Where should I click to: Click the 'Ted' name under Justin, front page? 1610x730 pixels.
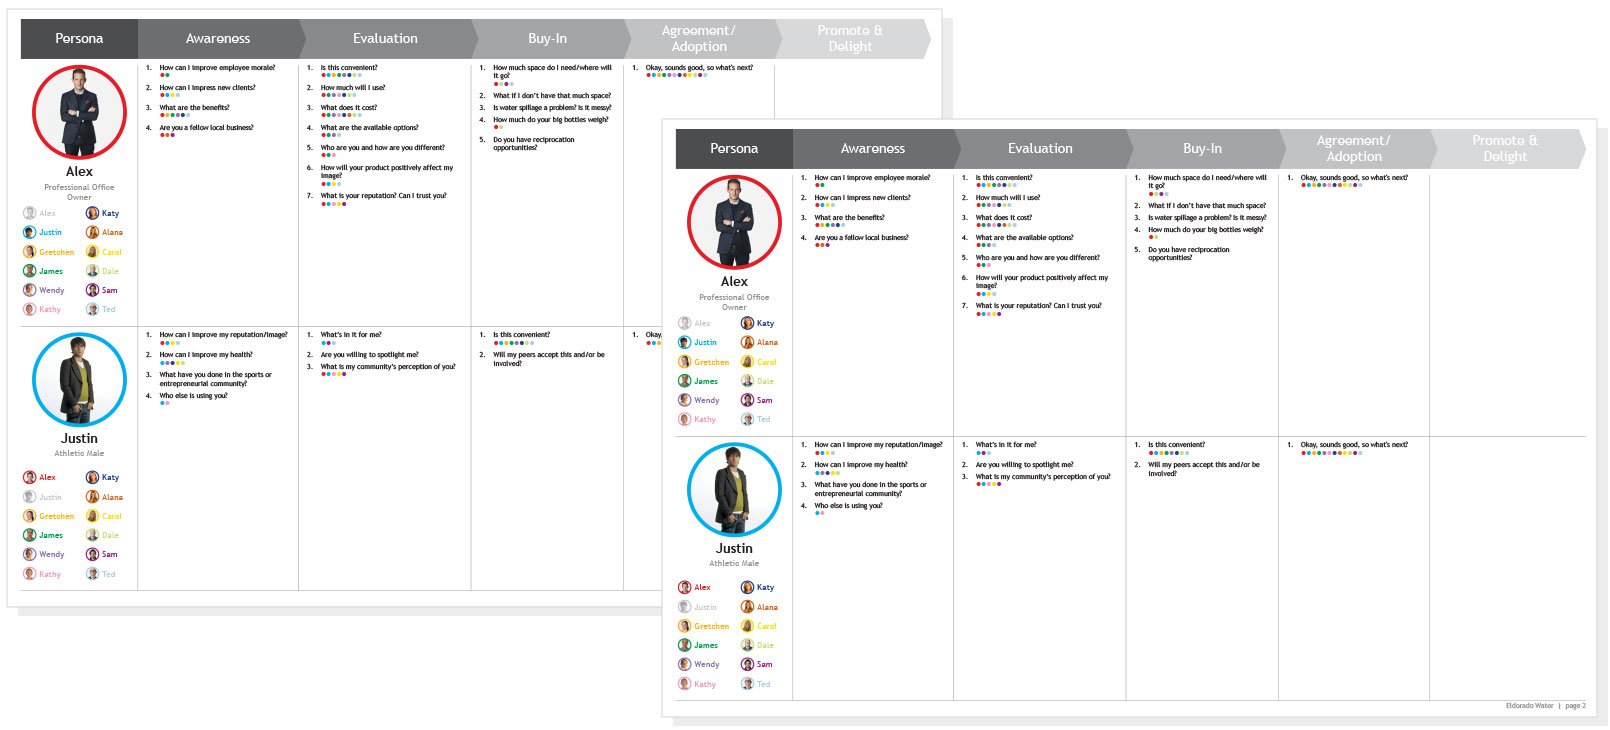pos(764,684)
